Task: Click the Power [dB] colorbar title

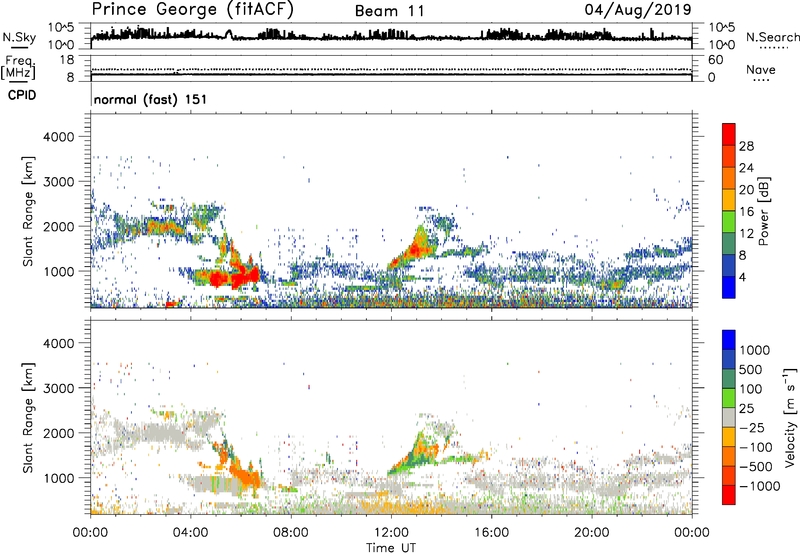Action: 763,211
